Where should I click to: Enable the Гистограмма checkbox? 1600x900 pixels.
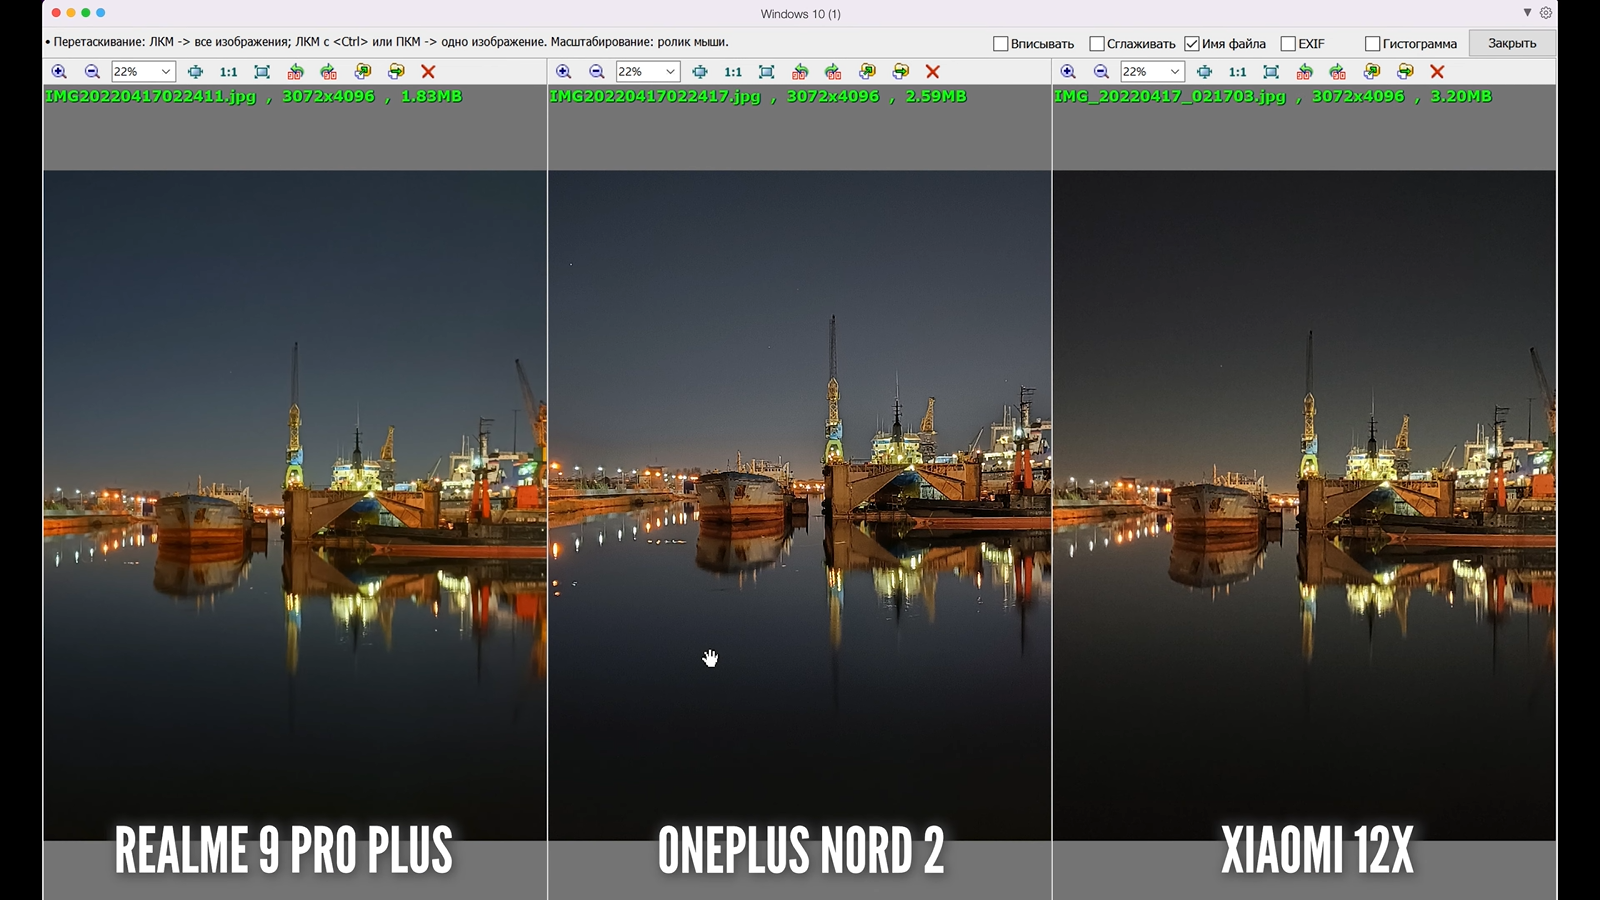(x=1372, y=44)
